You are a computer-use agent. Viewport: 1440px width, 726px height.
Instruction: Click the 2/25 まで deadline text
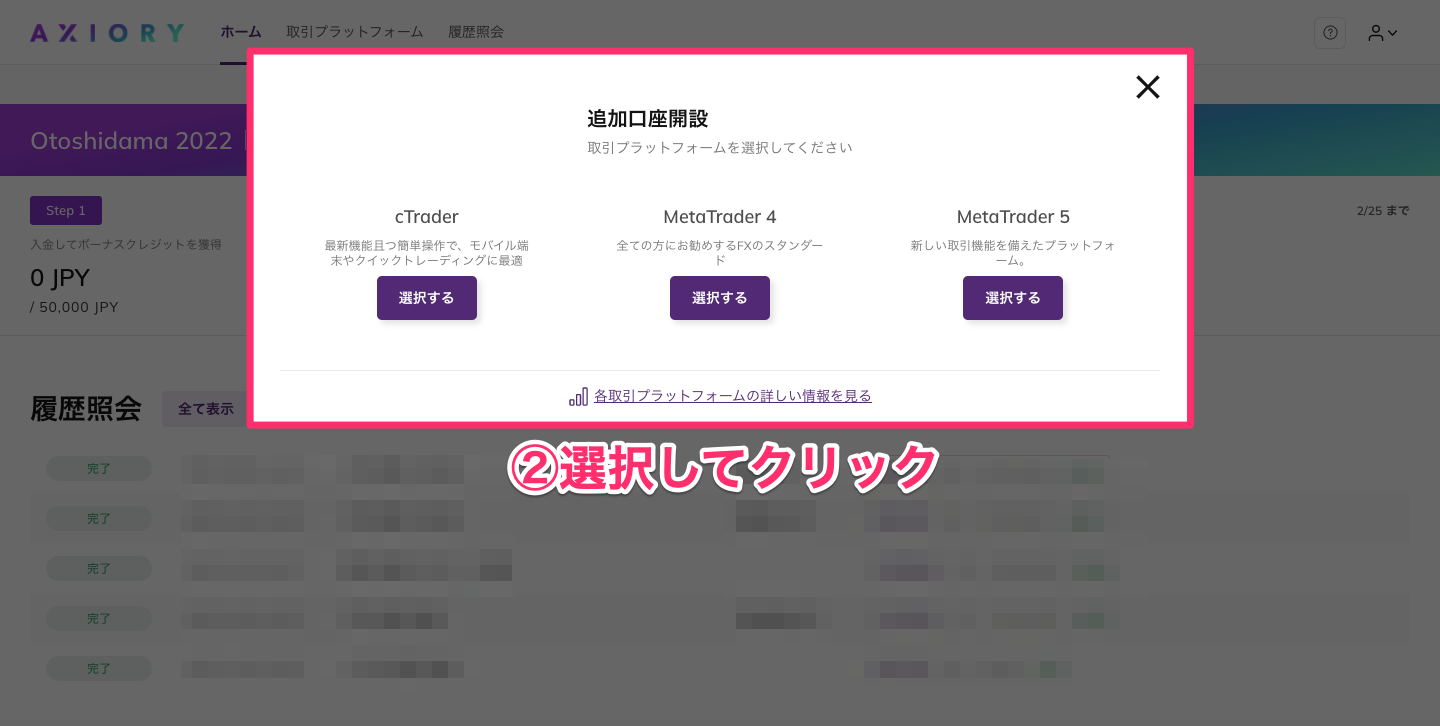click(1383, 211)
